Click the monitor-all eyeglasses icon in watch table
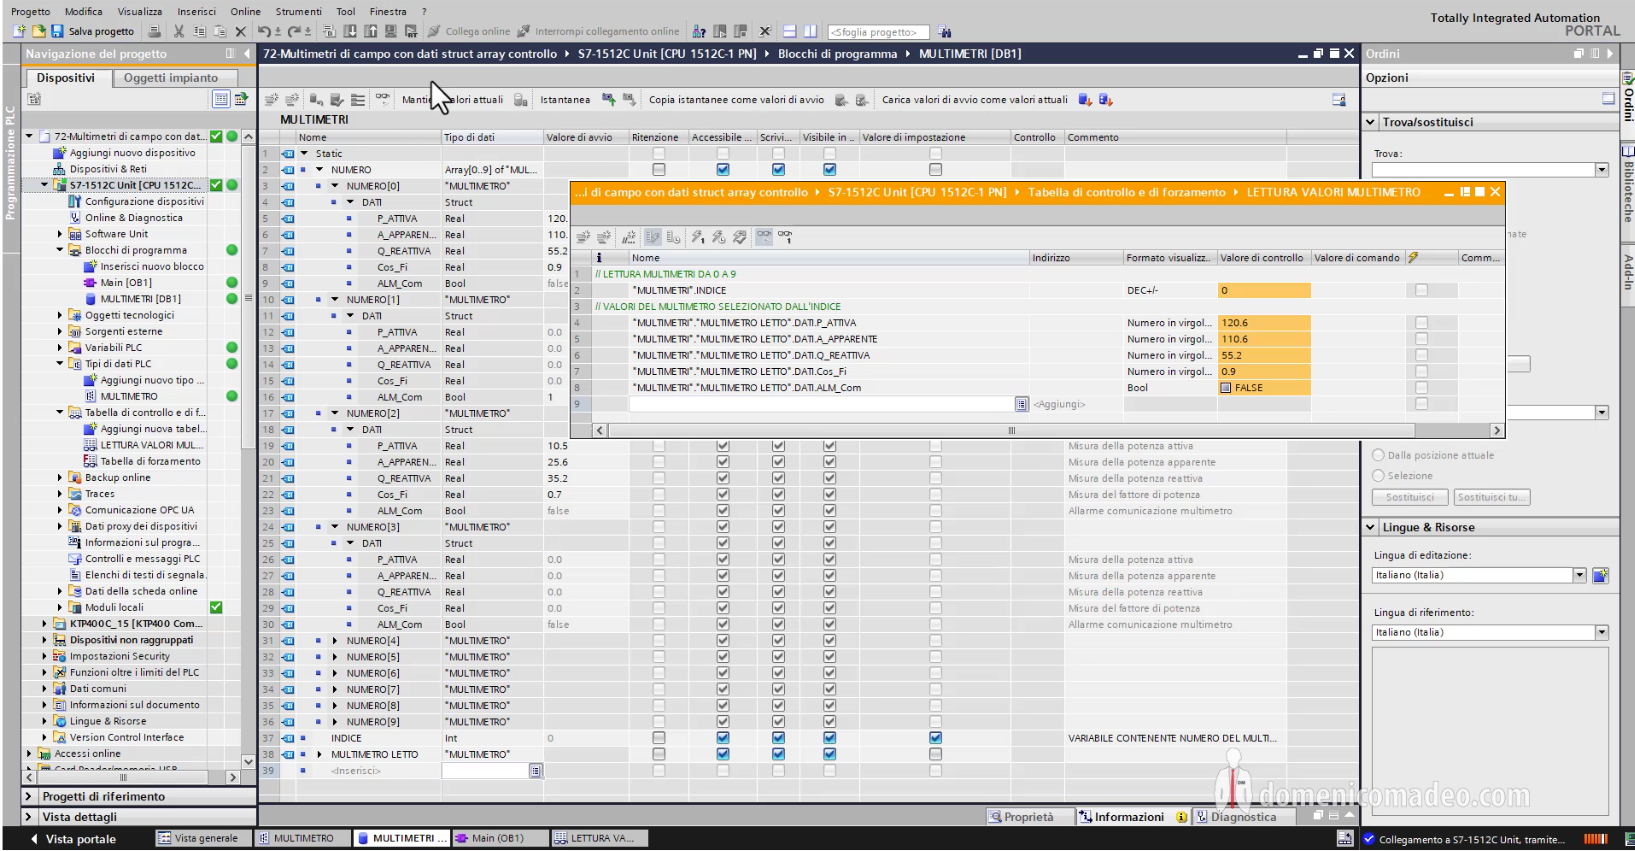Screen dimensions: 1635x851 tap(764, 237)
